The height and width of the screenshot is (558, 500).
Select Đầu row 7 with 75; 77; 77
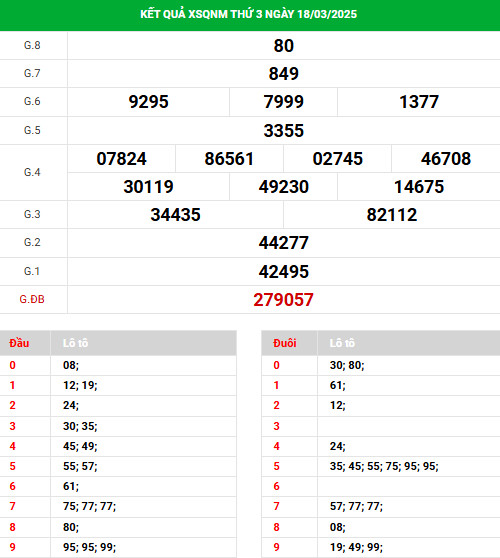tap(118, 506)
